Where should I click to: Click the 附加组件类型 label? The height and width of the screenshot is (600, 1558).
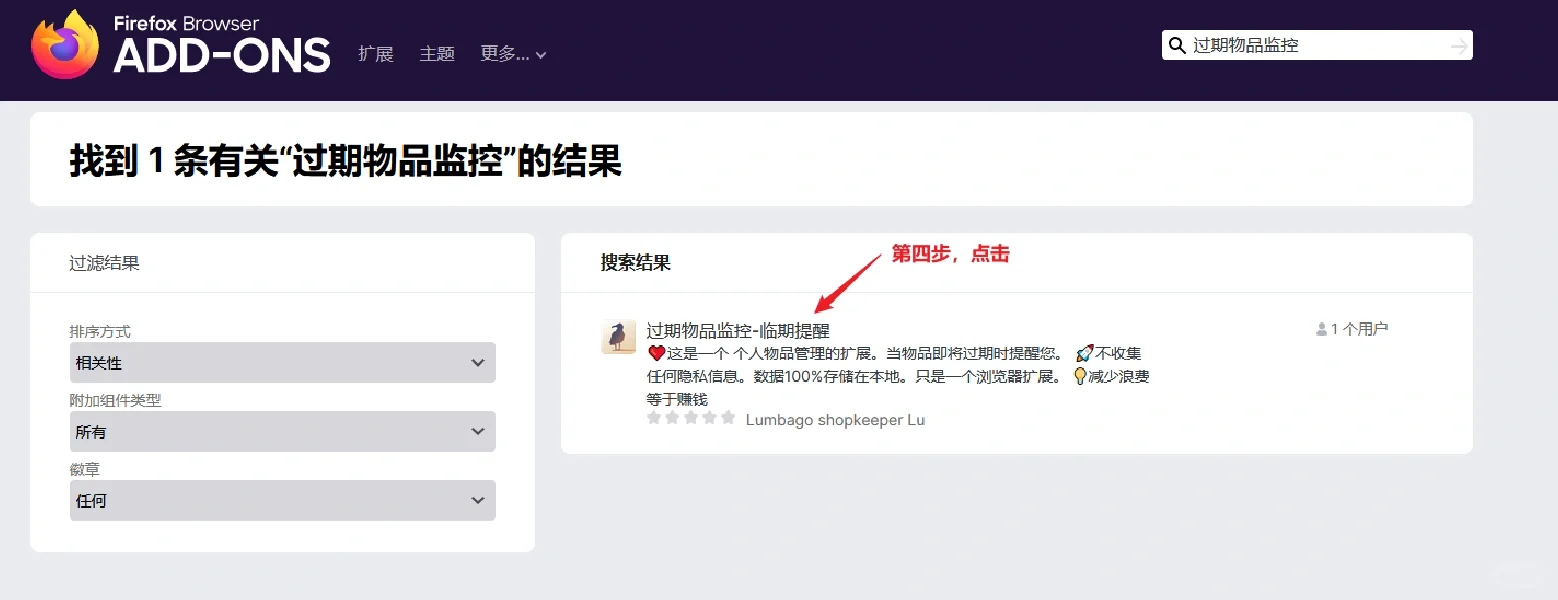pos(115,400)
